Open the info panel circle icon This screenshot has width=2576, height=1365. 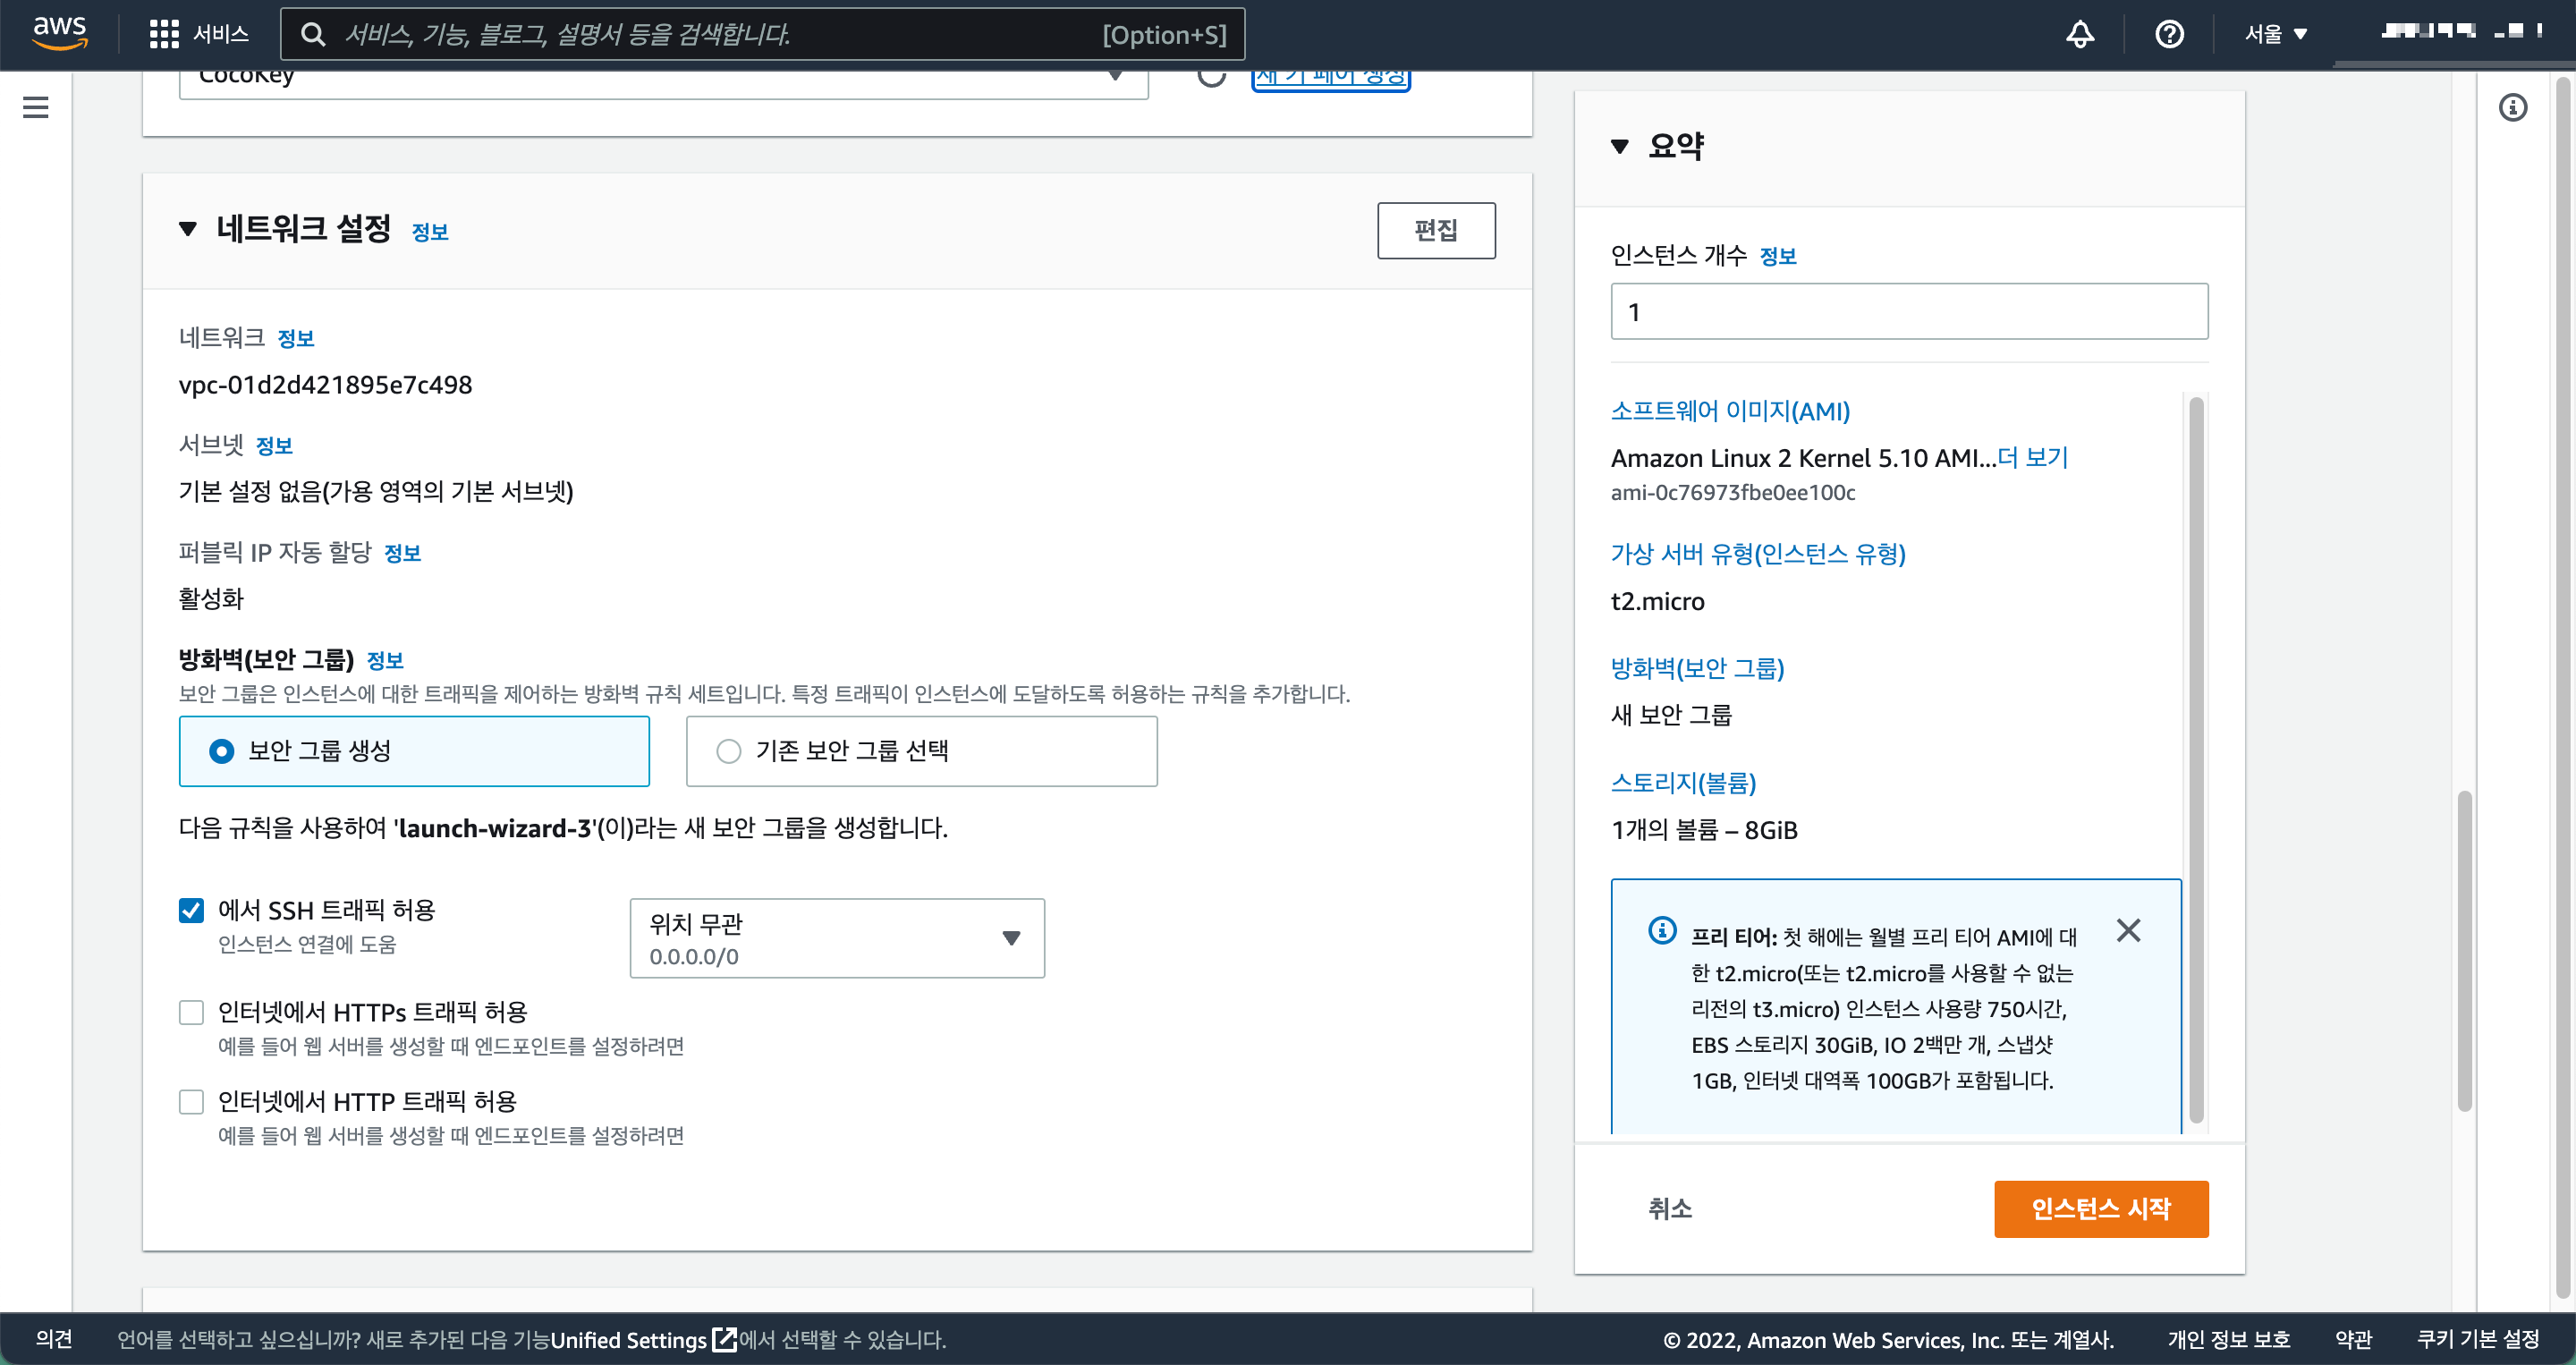point(2512,107)
